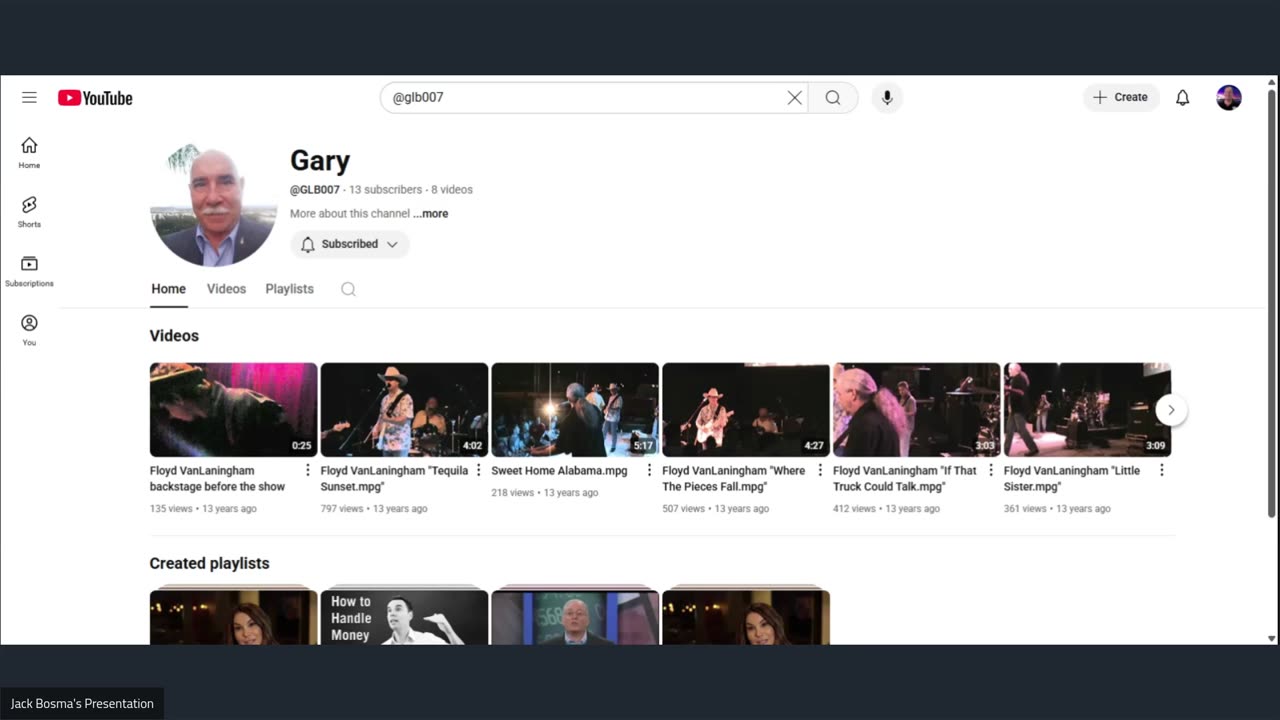The width and height of the screenshot is (1280, 720).
Task: Show next videos with right arrow
Action: pos(1171,410)
